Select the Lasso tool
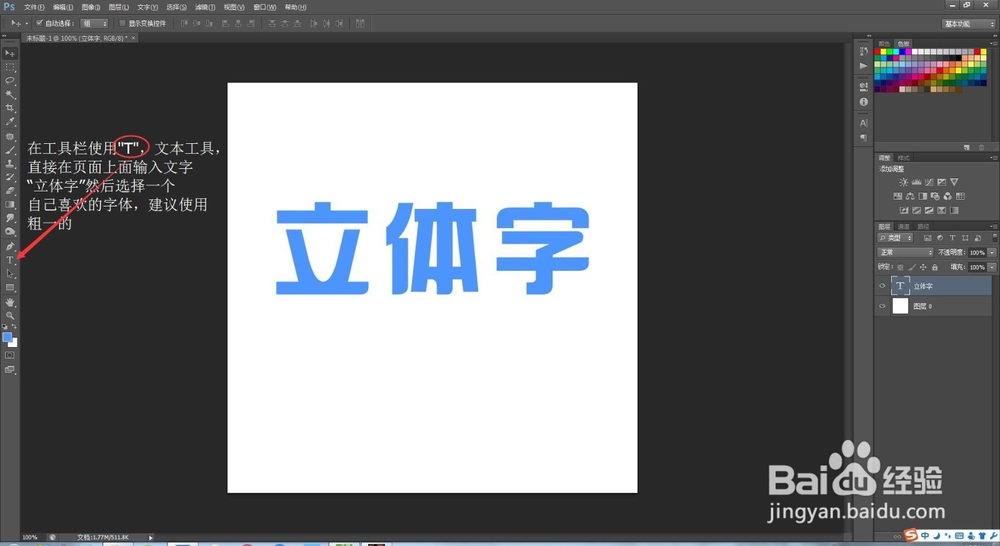 point(10,81)
